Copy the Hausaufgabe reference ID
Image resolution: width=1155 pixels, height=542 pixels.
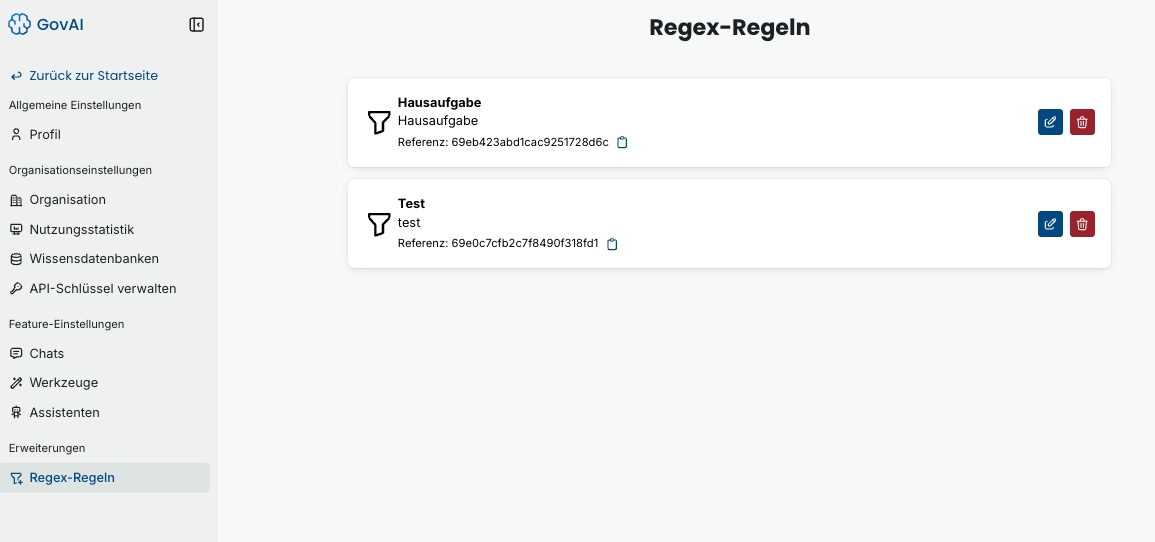pyautogui.click(x=622, y=142)
